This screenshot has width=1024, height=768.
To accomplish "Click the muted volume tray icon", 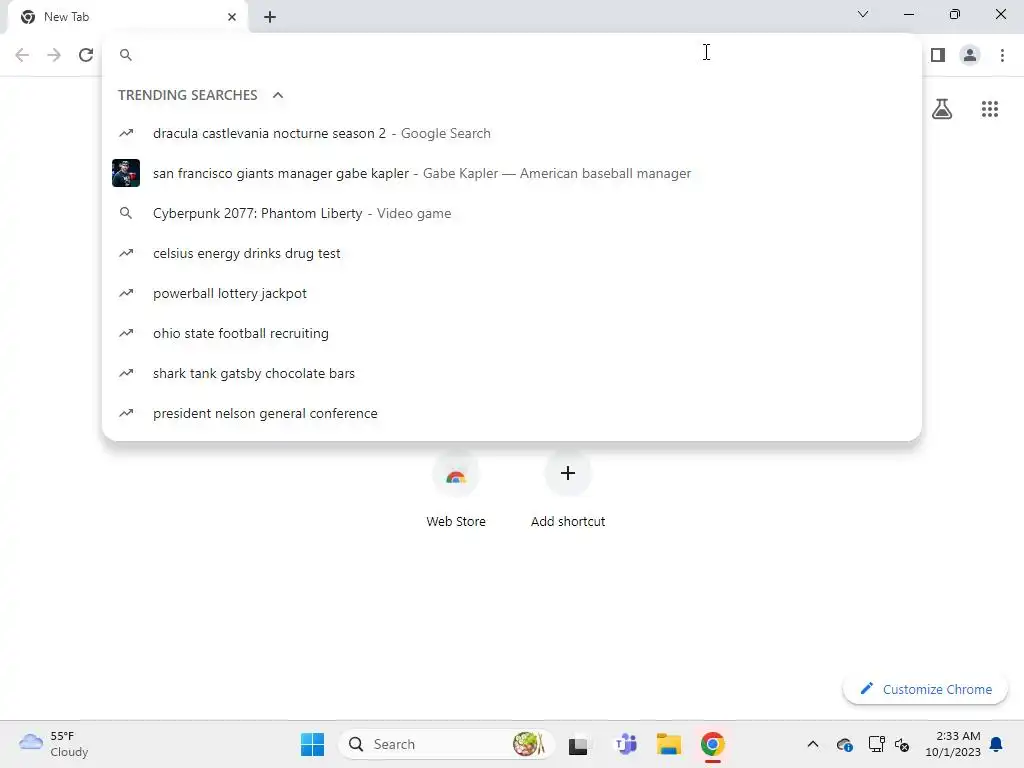I will click(x=902, y=744).
